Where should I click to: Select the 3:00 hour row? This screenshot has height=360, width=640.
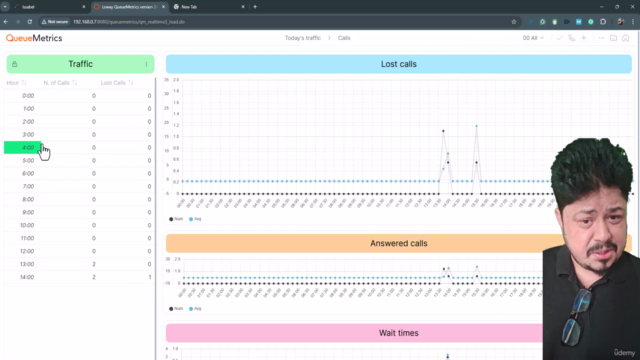point(78,134)
